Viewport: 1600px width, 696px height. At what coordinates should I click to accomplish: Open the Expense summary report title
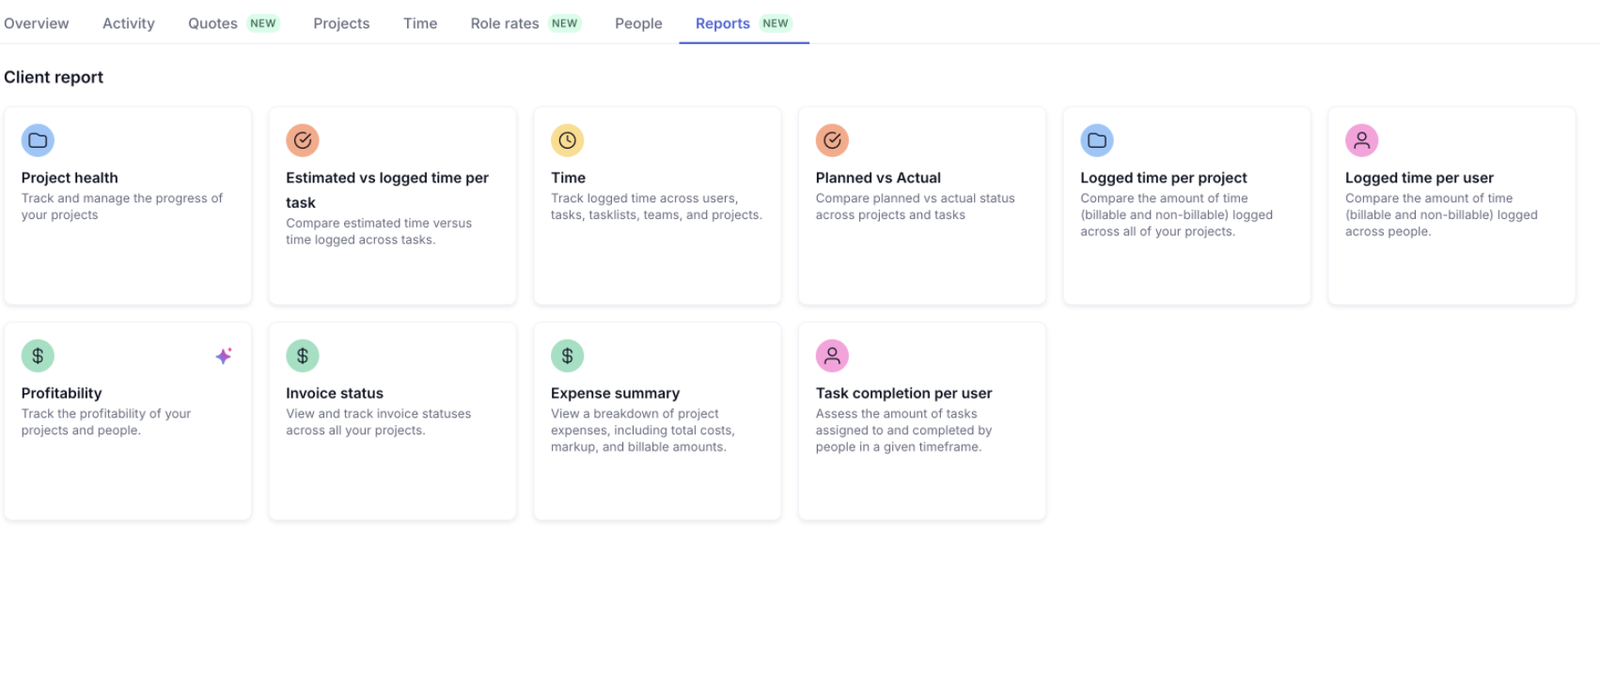click(615, 393)
